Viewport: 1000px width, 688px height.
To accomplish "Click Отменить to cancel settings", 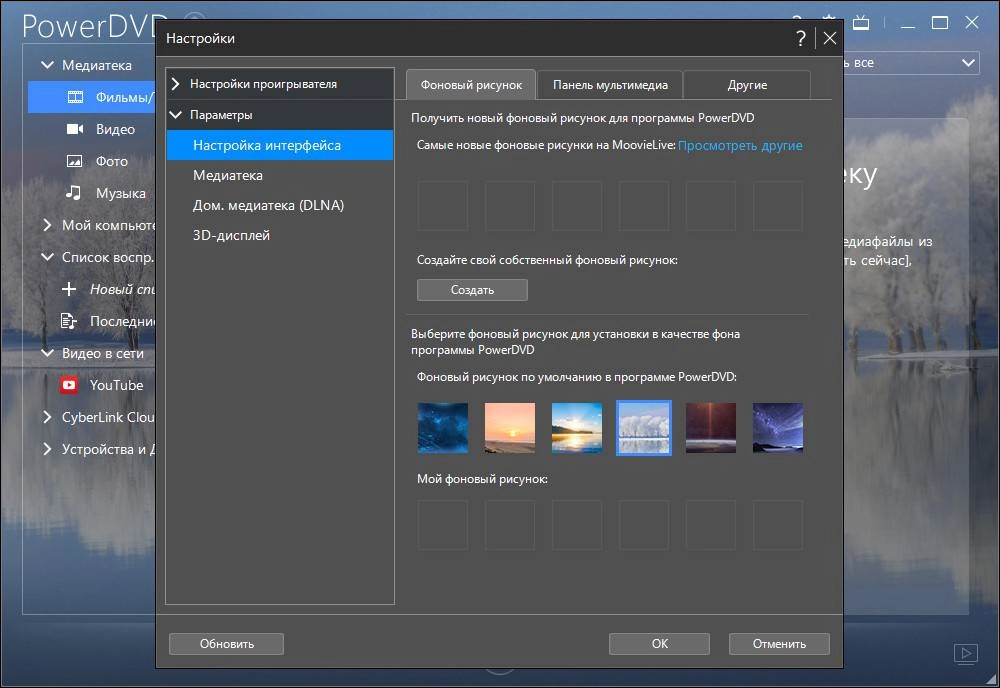I will (x=779, y=644).
